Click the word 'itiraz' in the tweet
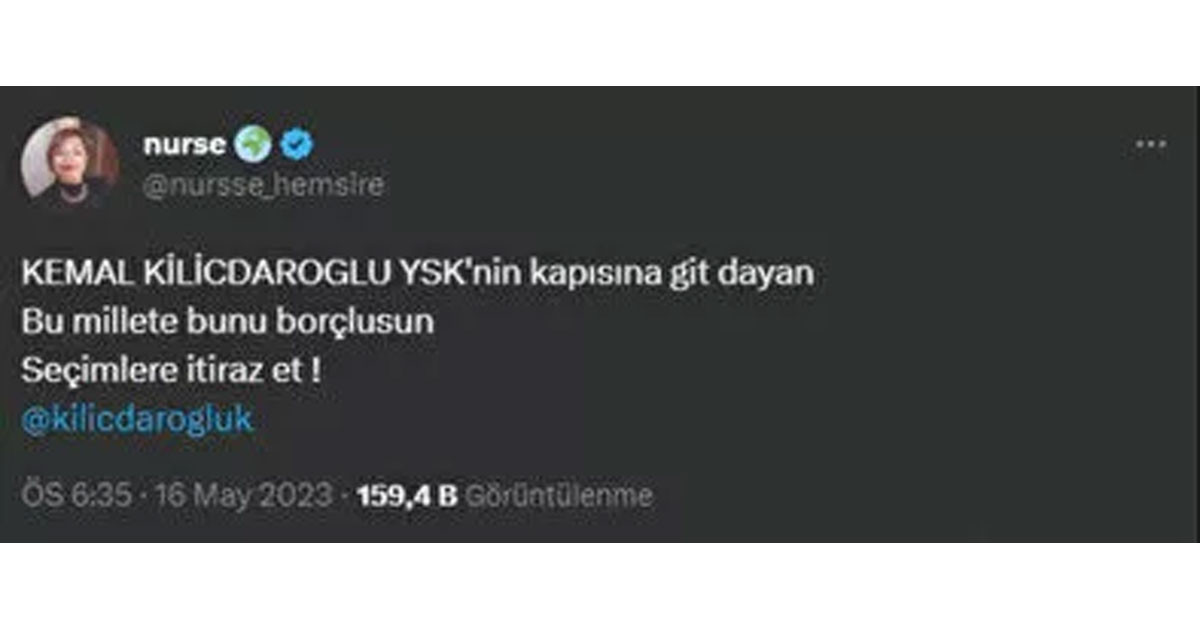 (x=227, y=370)
